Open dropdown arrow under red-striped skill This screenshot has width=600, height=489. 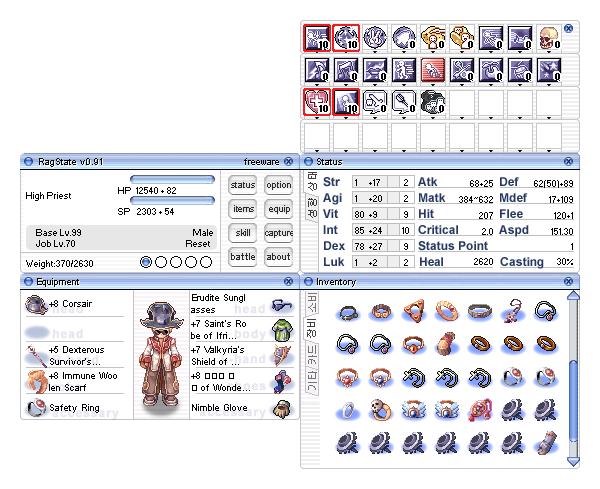tap(433, 85)
